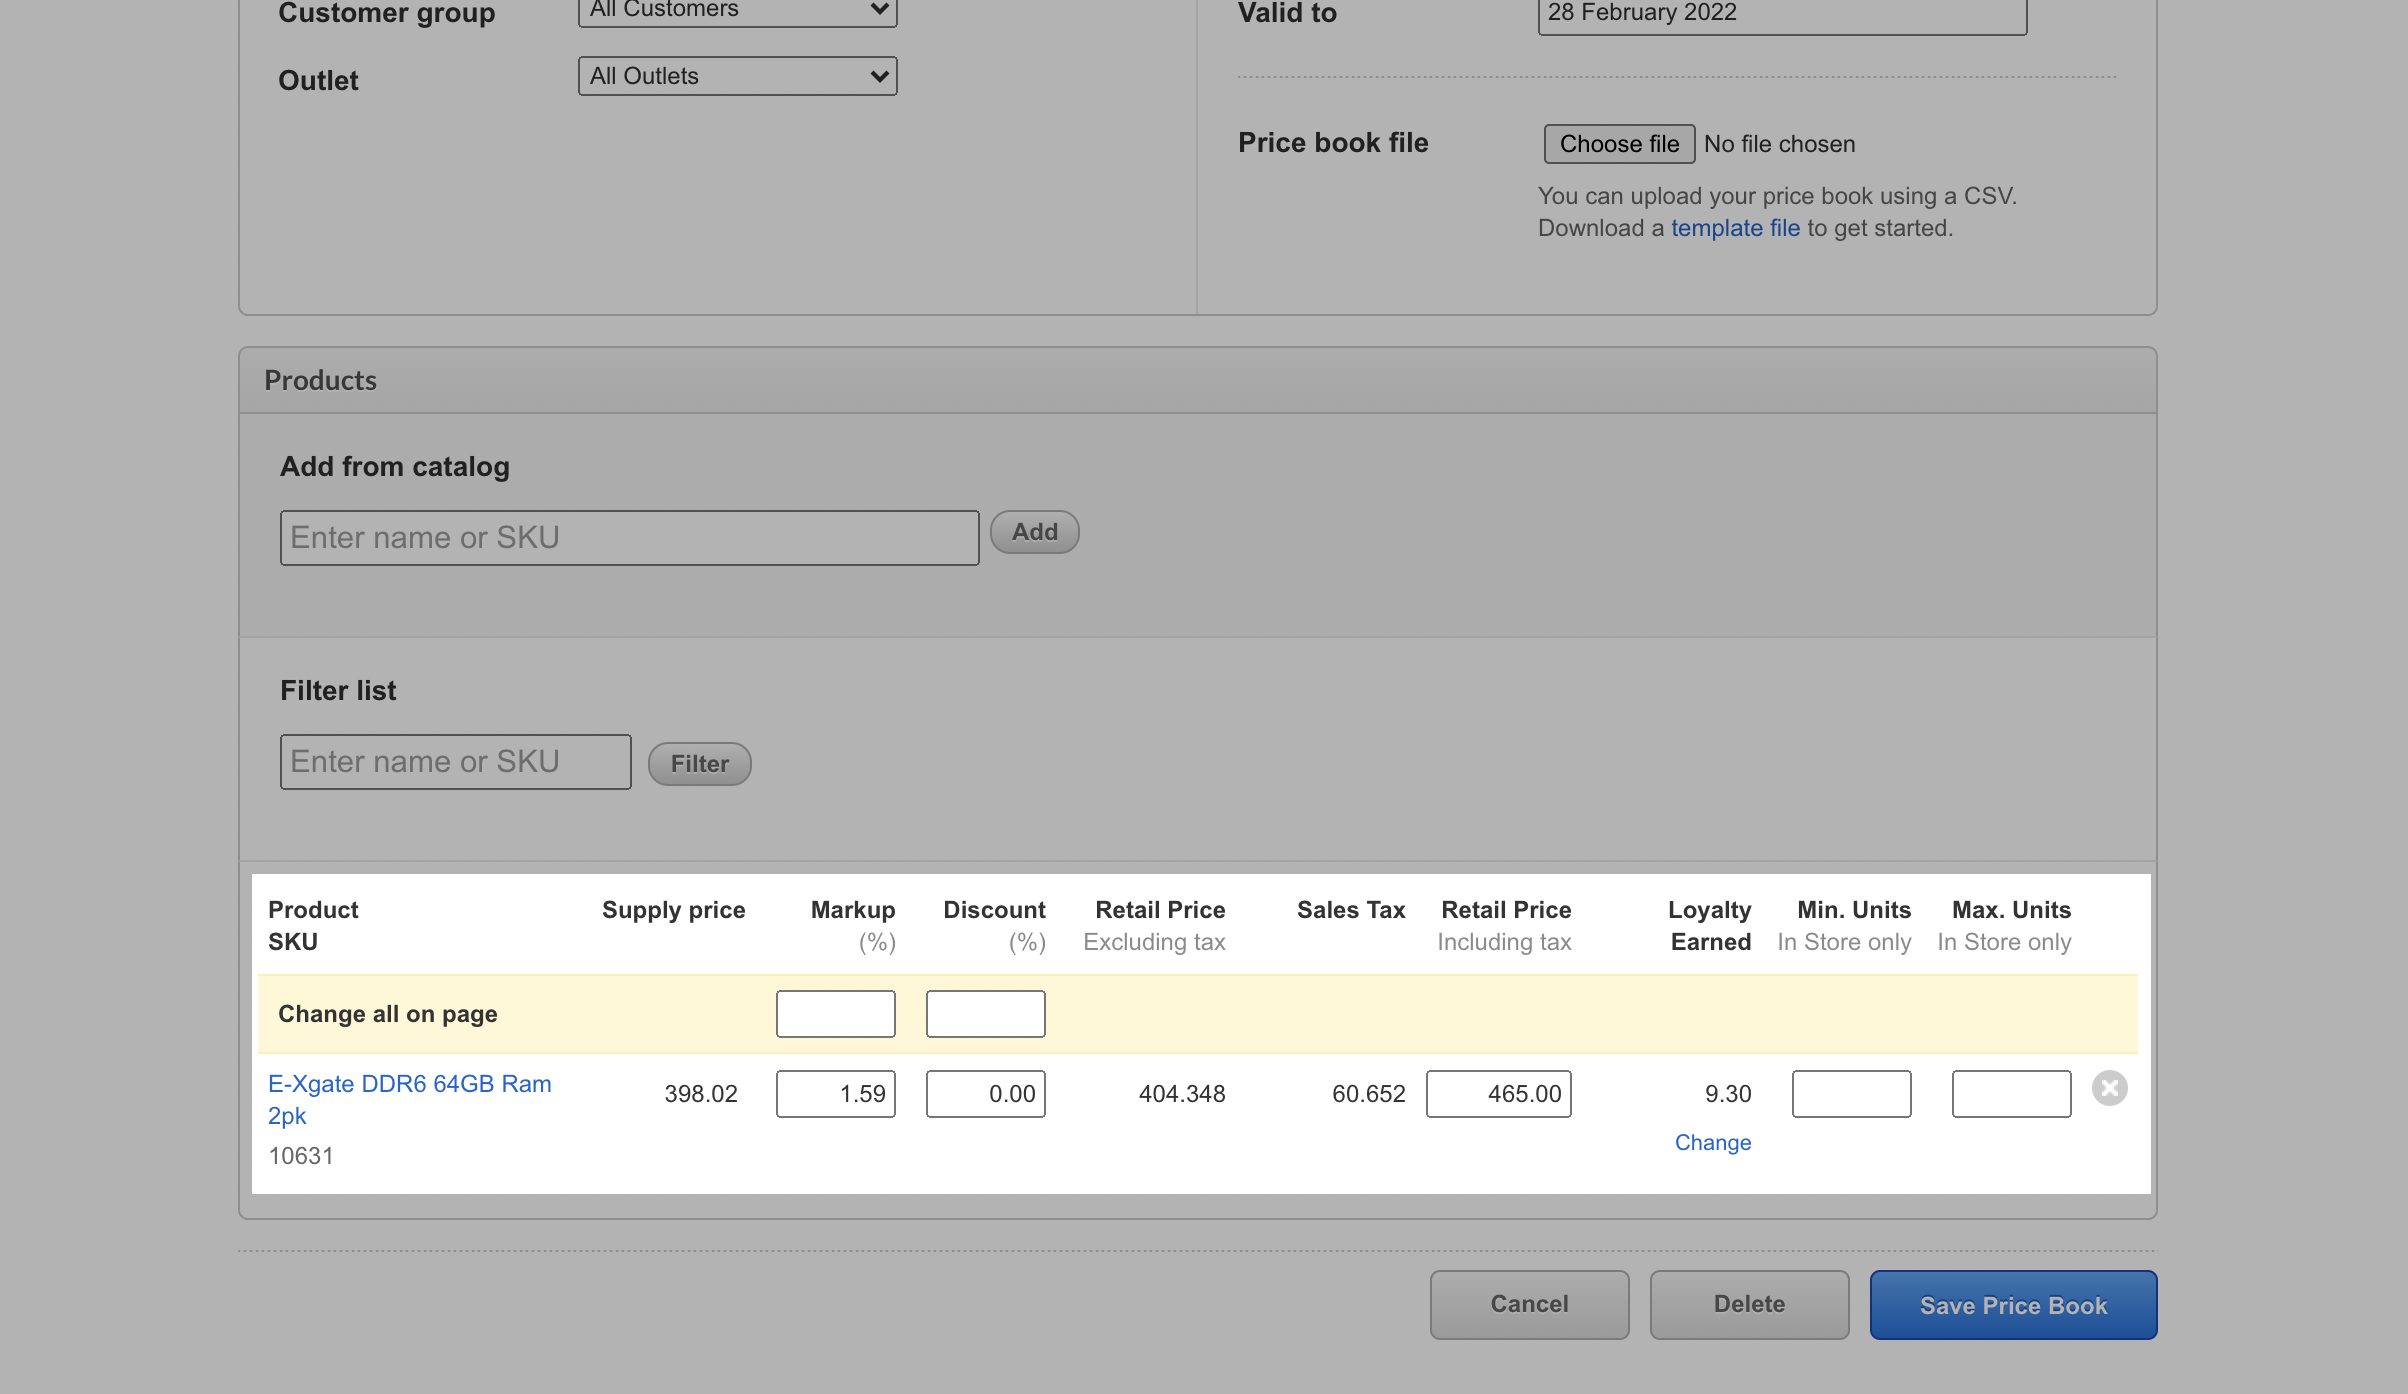Click the Valid to date field

point(1781,14)
